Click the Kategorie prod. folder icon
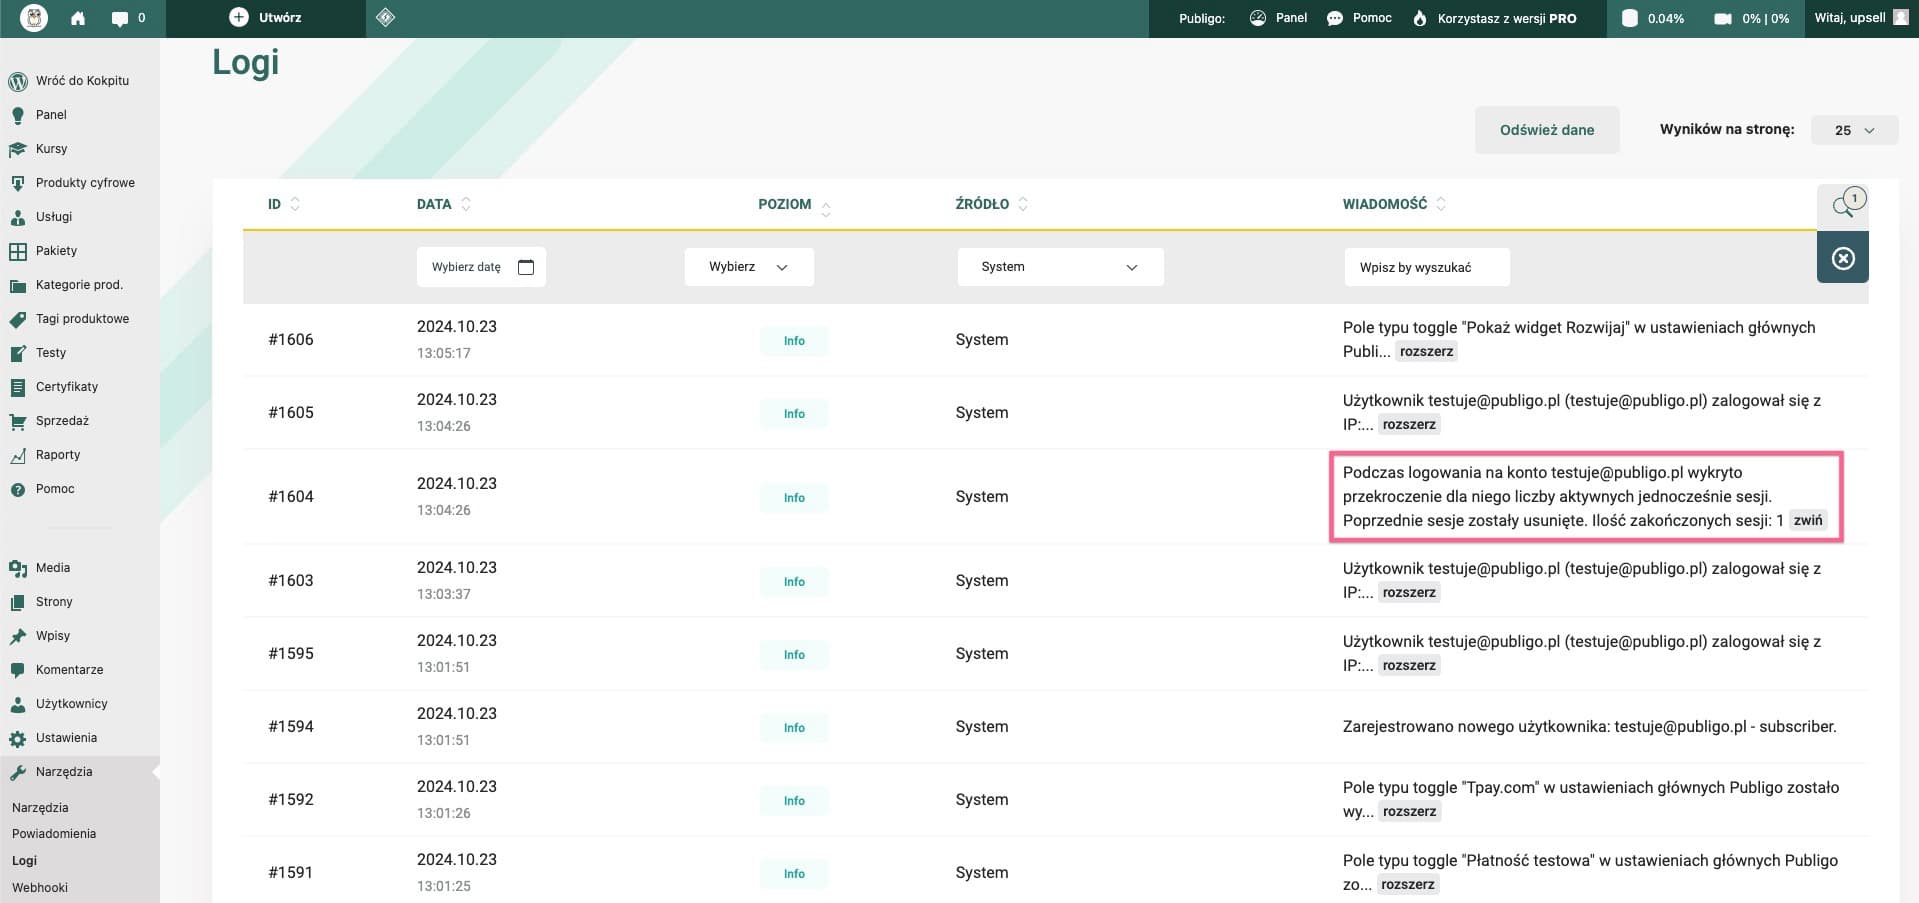The image size is (1919, 903). 17,286
